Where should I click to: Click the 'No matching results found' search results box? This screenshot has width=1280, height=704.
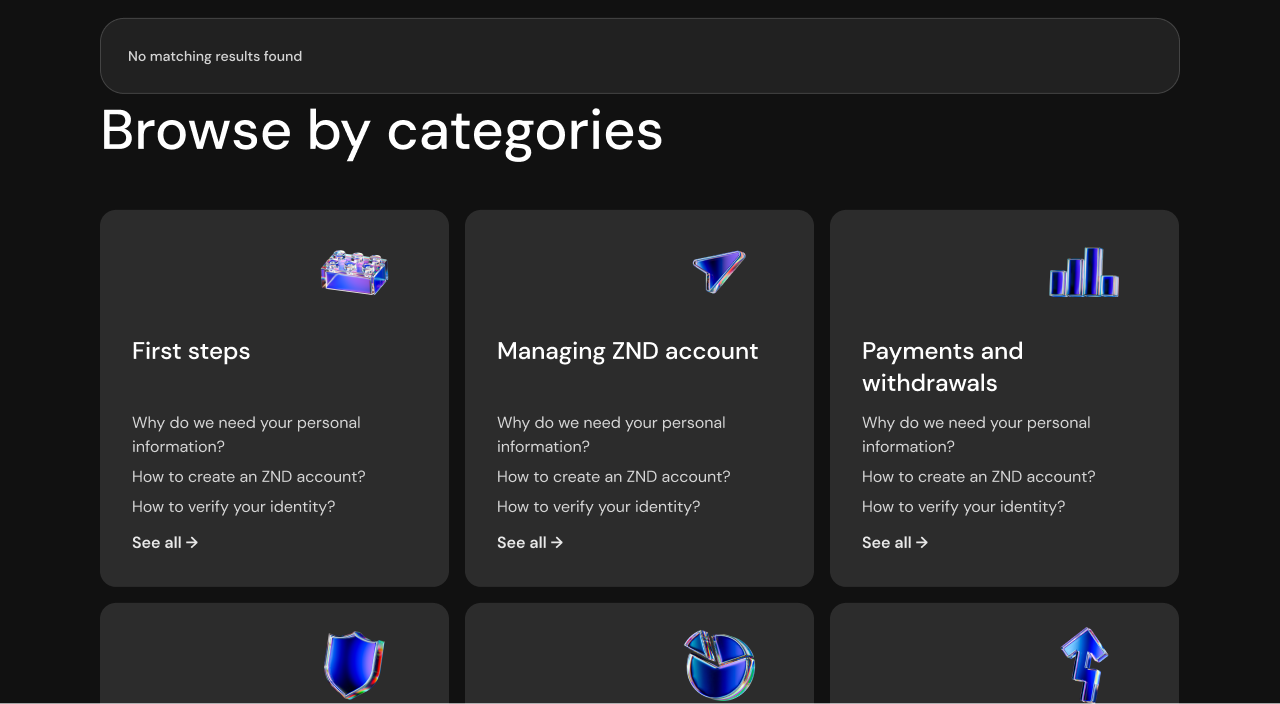pos(640,56)
